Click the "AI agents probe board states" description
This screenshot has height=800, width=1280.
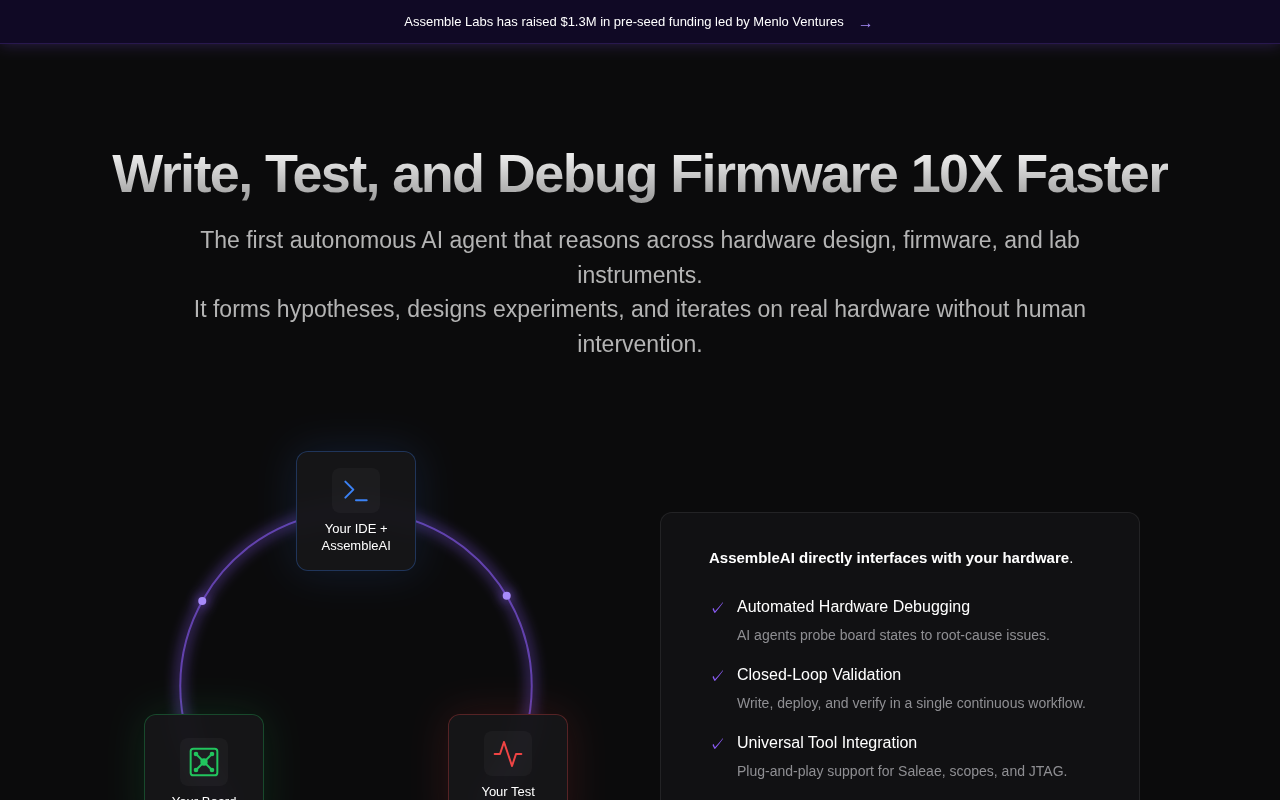(893, 635)
